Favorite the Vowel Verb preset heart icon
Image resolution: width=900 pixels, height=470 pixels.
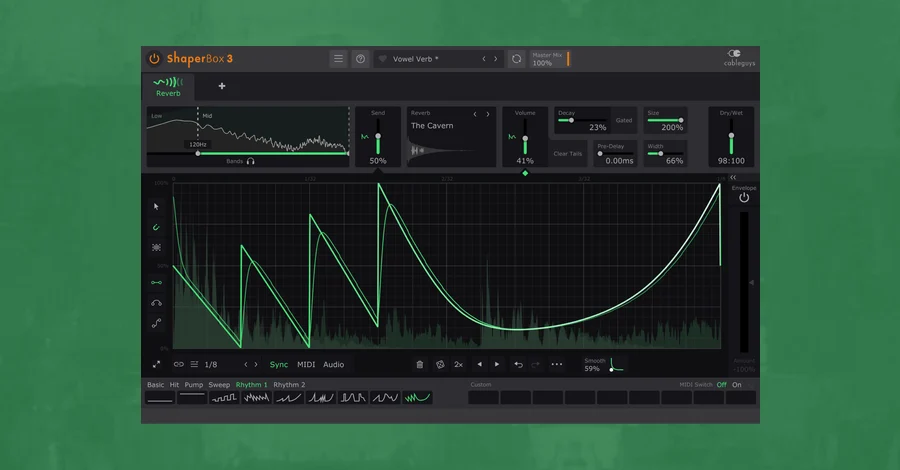click(382, 59)
